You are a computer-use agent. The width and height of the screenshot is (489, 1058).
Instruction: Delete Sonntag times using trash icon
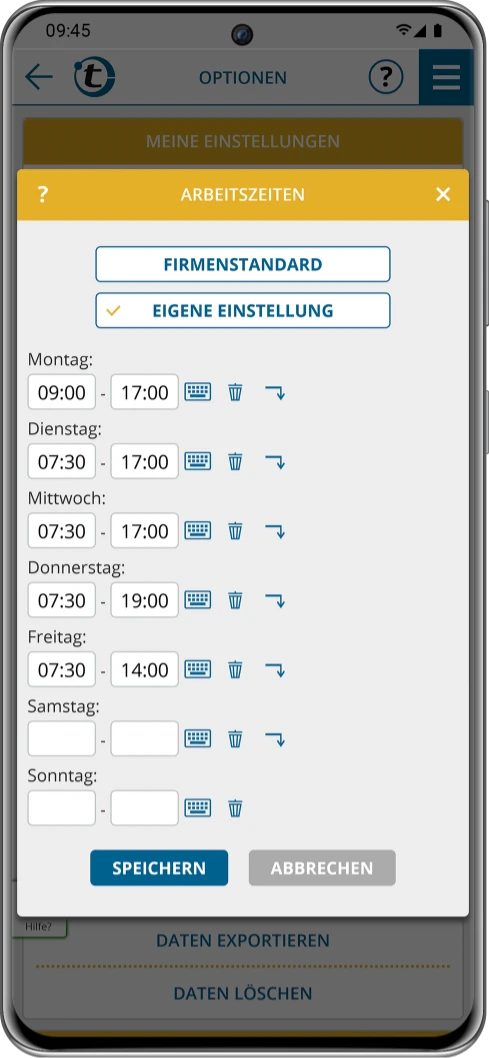click(x=235, y=808)
